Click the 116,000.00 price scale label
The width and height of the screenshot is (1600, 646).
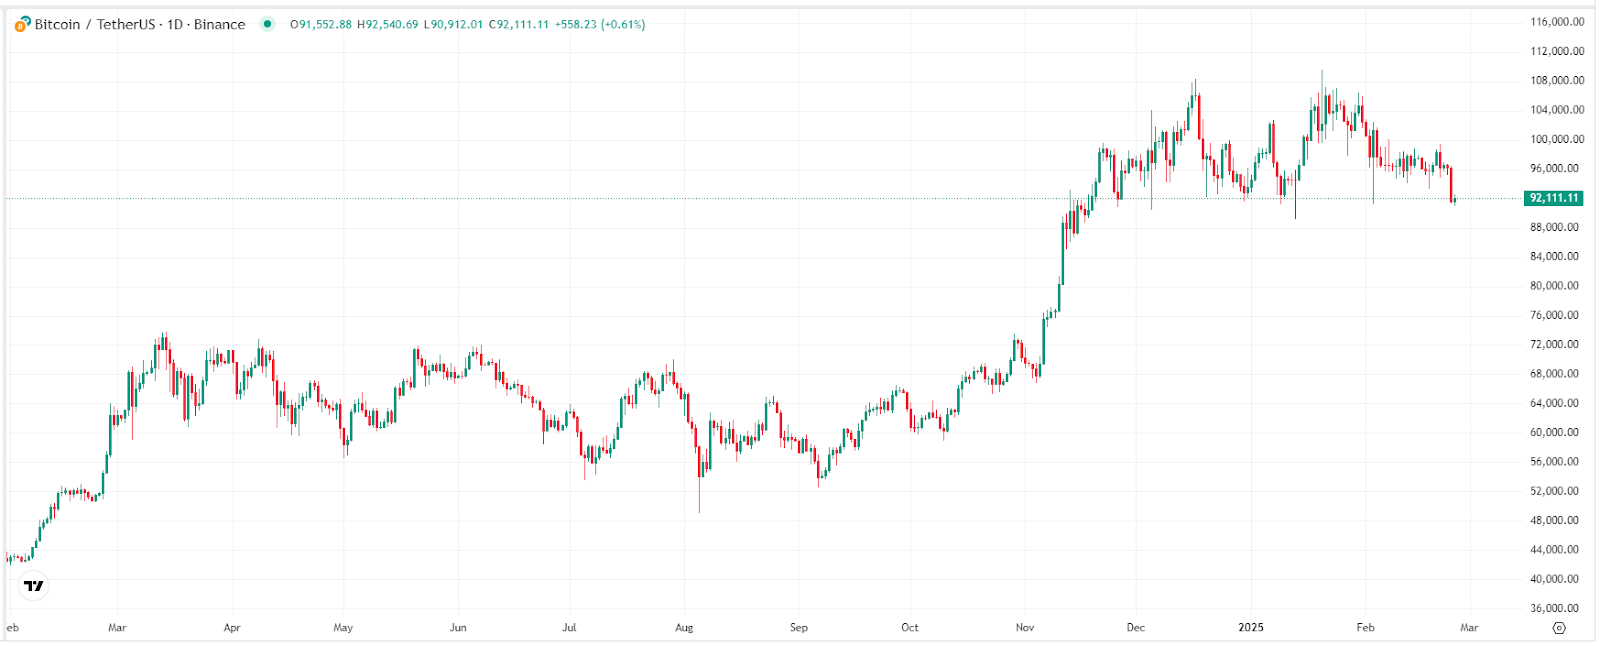(x=1557, y=22)
